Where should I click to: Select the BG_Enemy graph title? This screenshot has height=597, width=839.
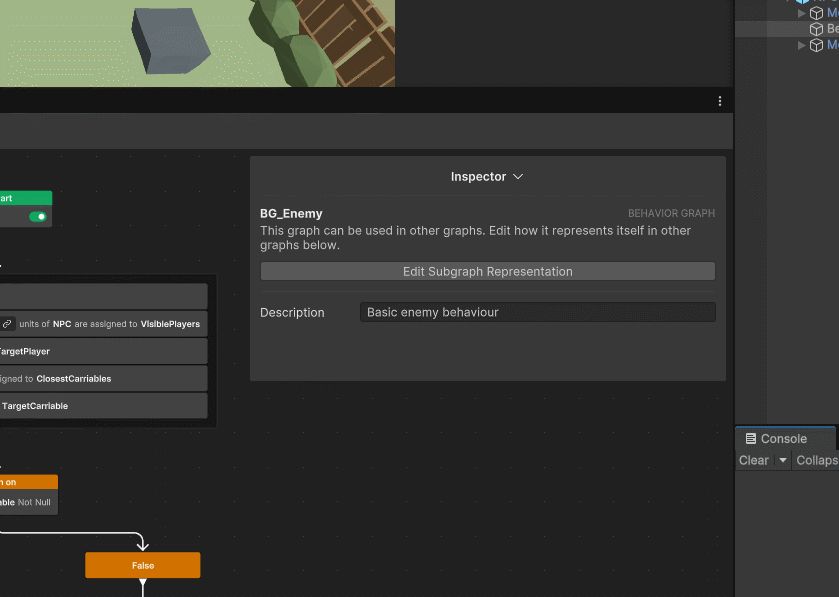pos(291,213)
